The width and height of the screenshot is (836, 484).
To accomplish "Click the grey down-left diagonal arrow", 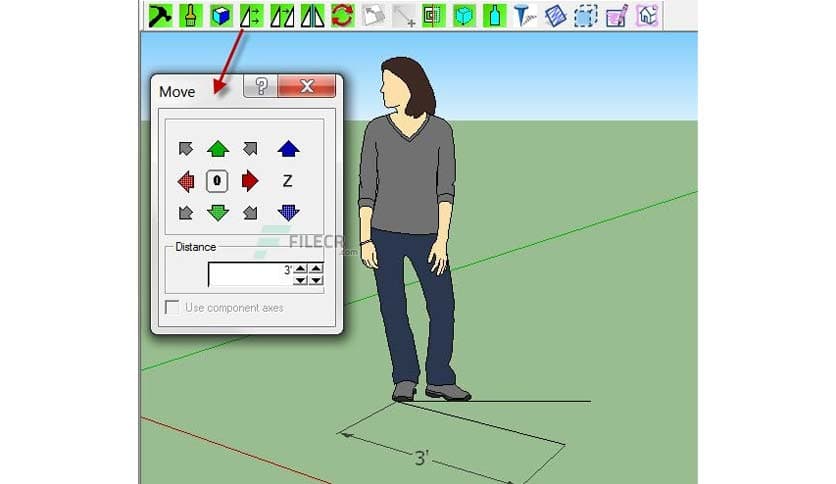I will click(x=186, y=213).
